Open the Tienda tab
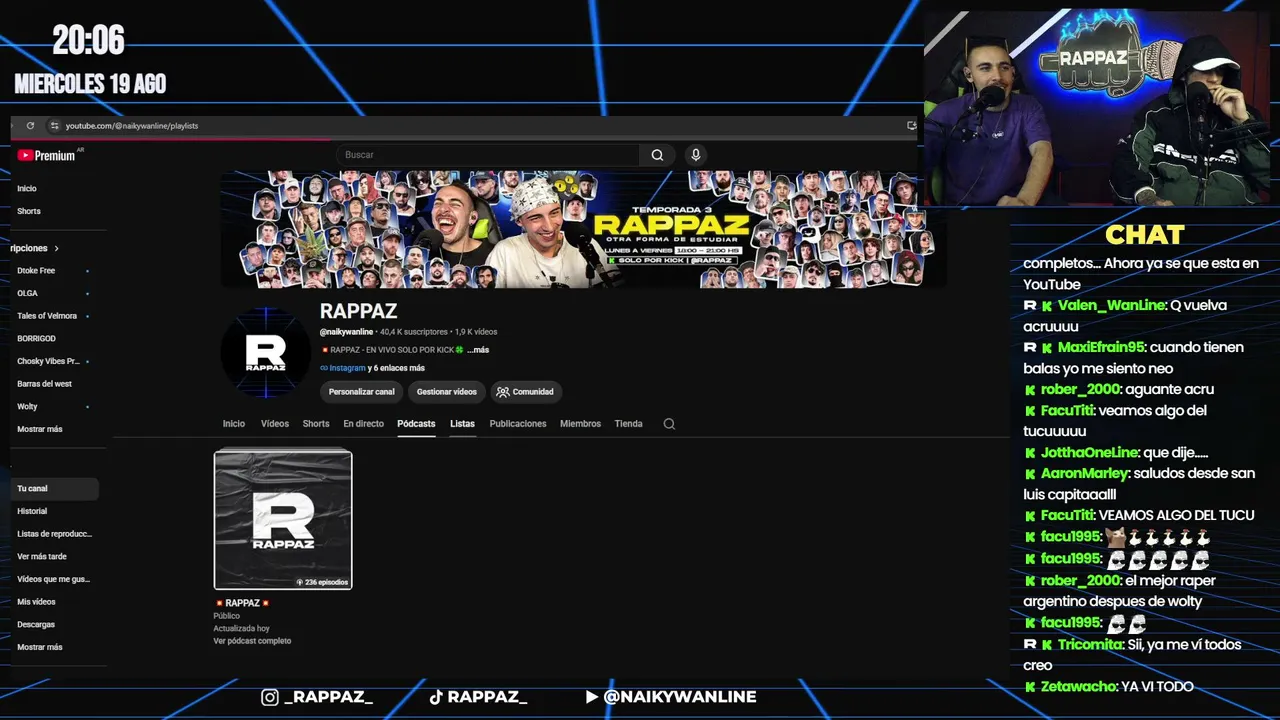Viewport: 1280px width, 720px height. pyautogui.click(x=629, y=424)
